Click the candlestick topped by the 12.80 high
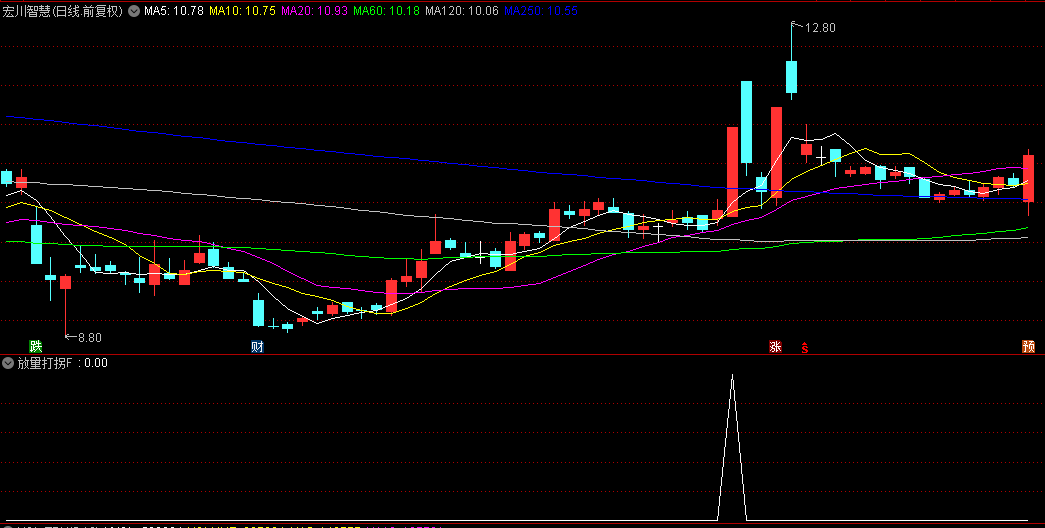This screenshot has width=1045, height=528. [791, 77]
